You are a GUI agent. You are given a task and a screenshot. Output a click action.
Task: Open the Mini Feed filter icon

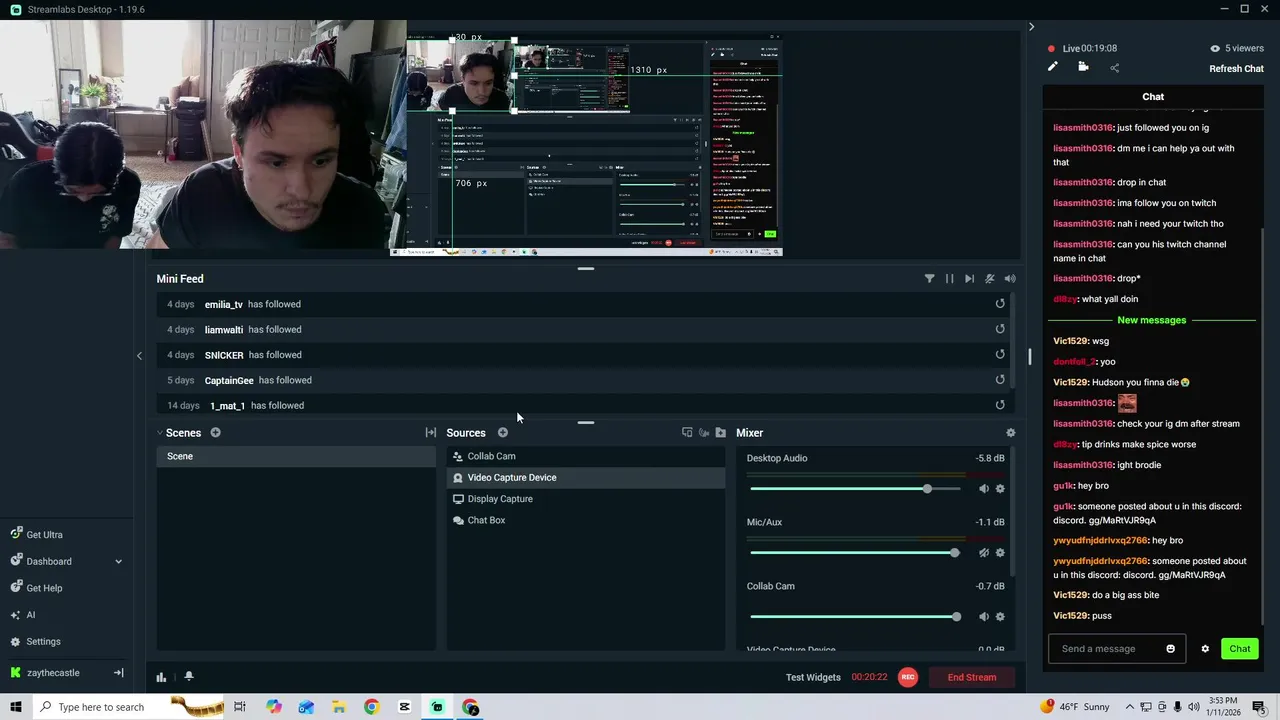929,279
